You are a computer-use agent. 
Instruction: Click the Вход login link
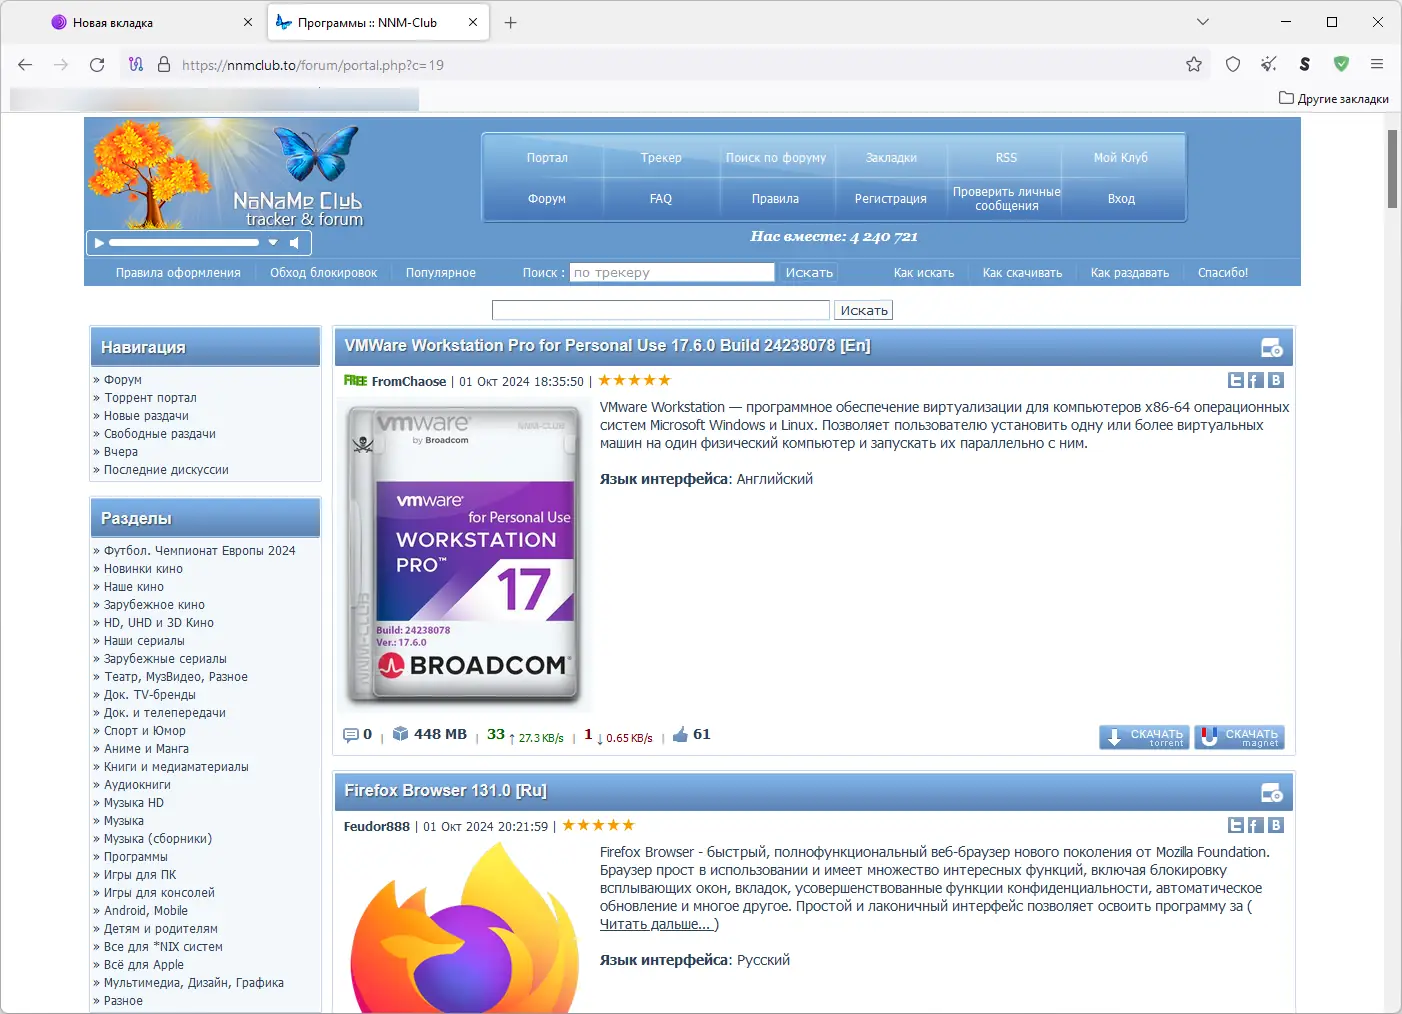click(x=1121, y=199)
